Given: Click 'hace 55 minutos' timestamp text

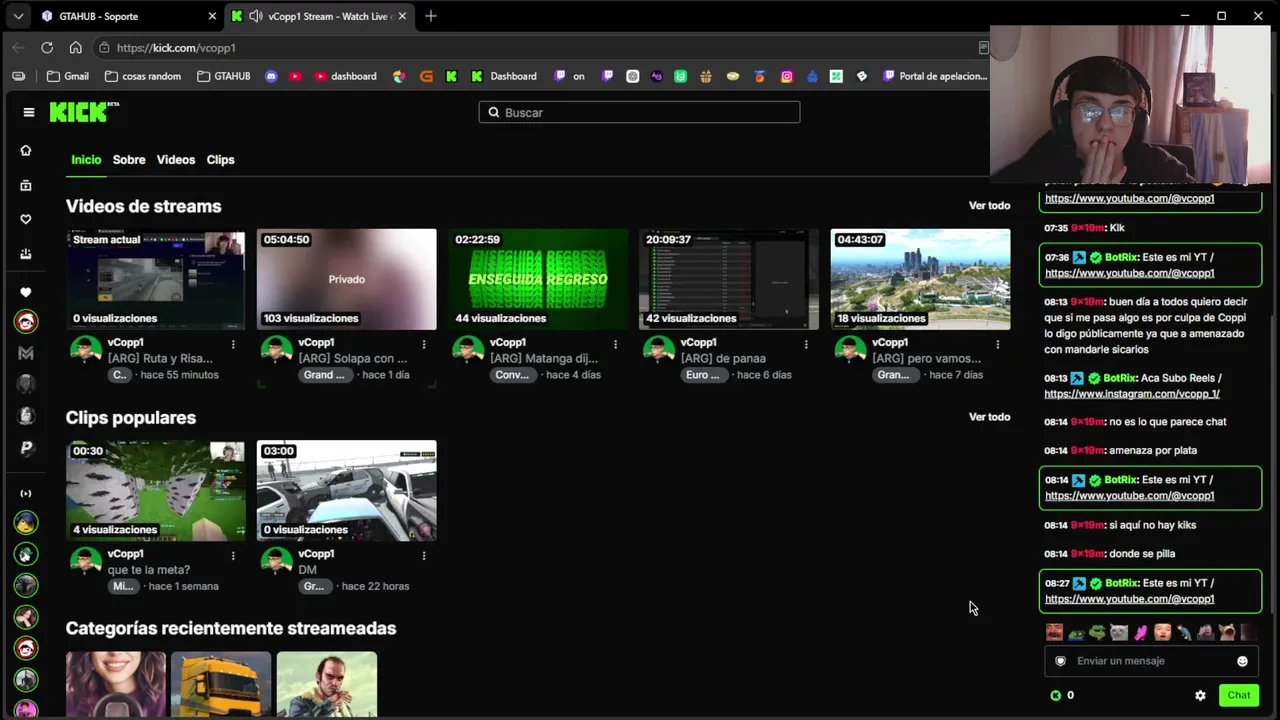Looking at the screenshot, I should coord(179,375).
